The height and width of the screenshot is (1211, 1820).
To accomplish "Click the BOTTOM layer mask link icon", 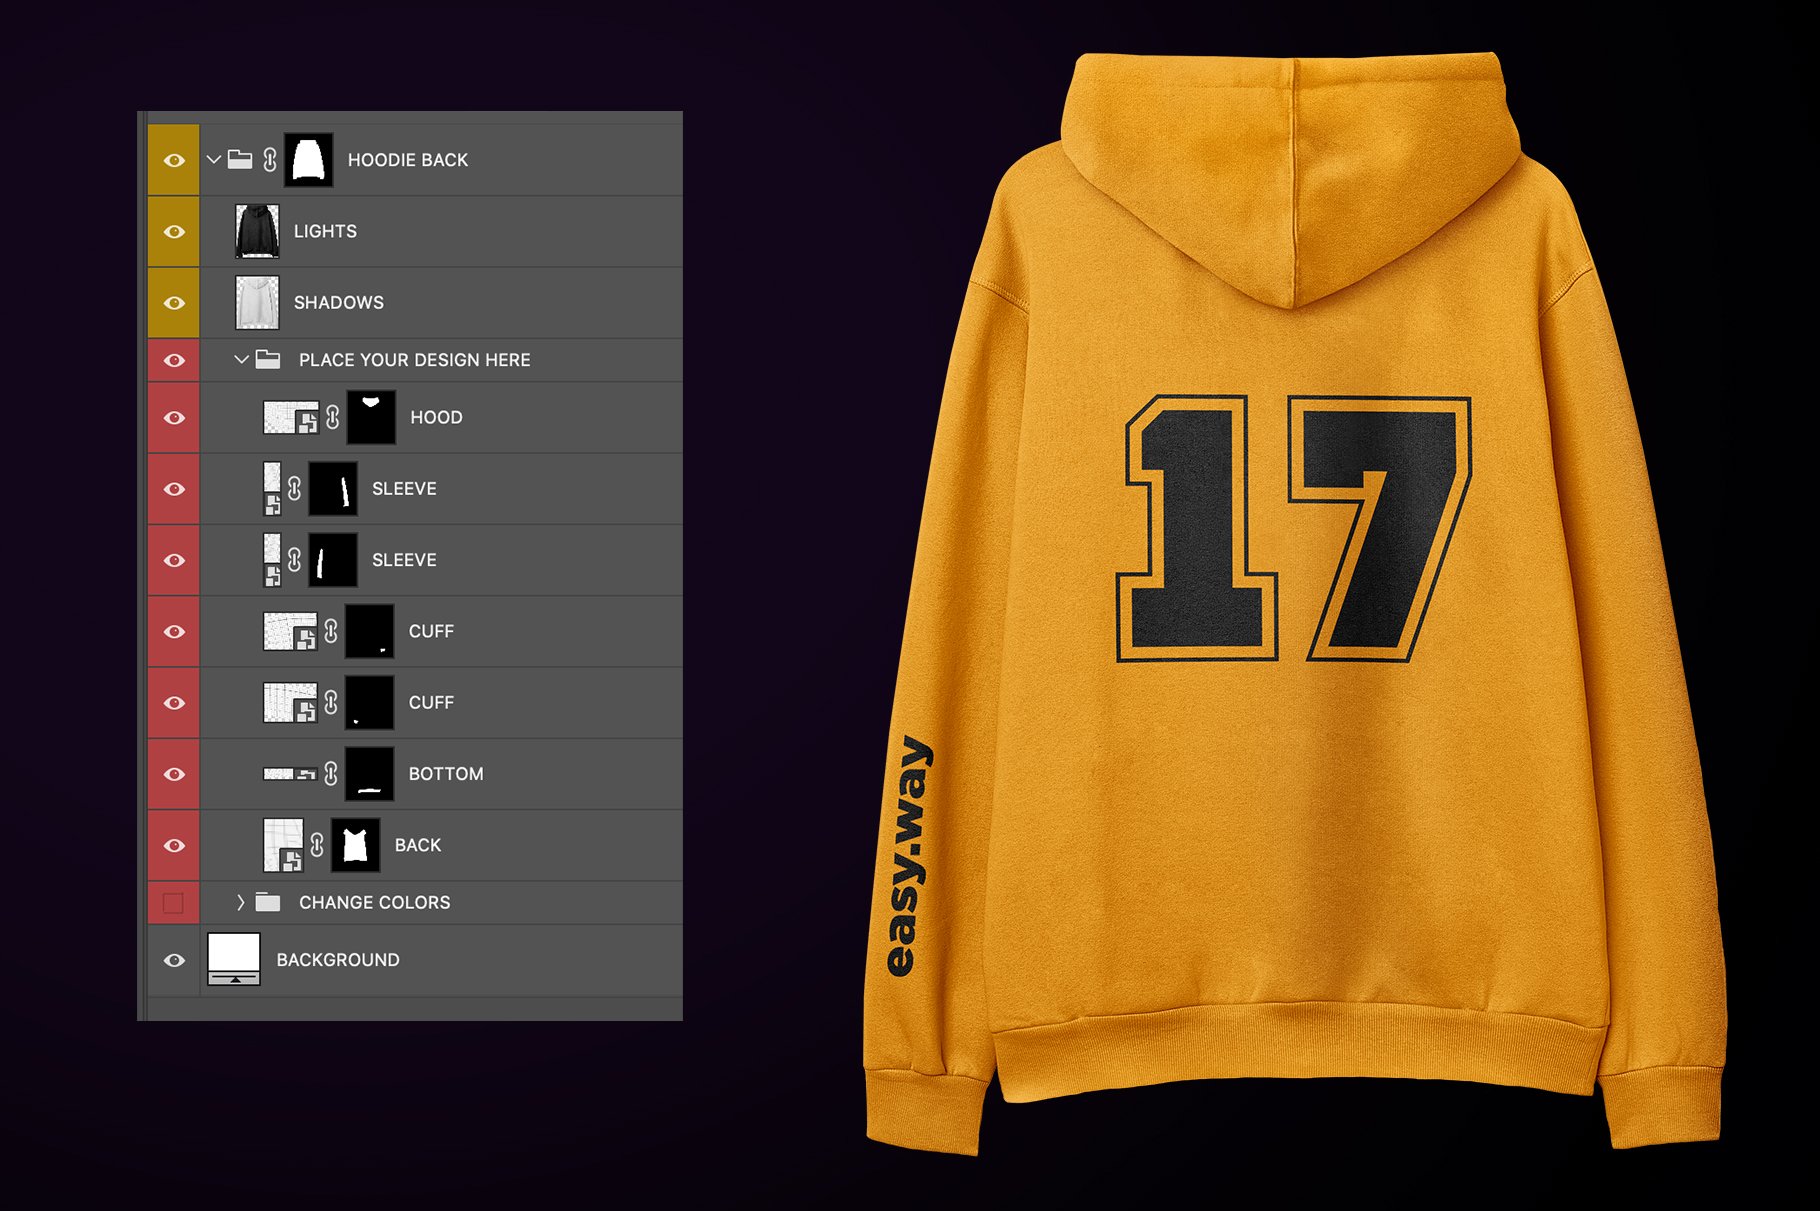I will [x=331, y=774].
